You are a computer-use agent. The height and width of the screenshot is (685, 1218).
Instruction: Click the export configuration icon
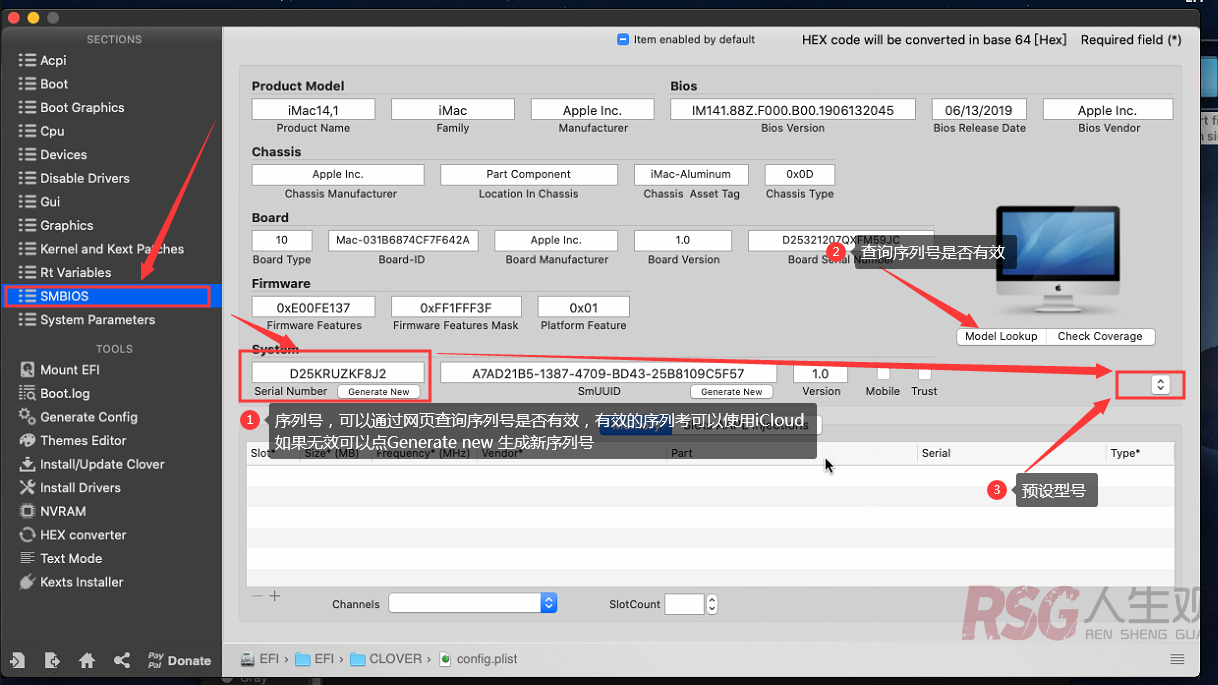52,660
